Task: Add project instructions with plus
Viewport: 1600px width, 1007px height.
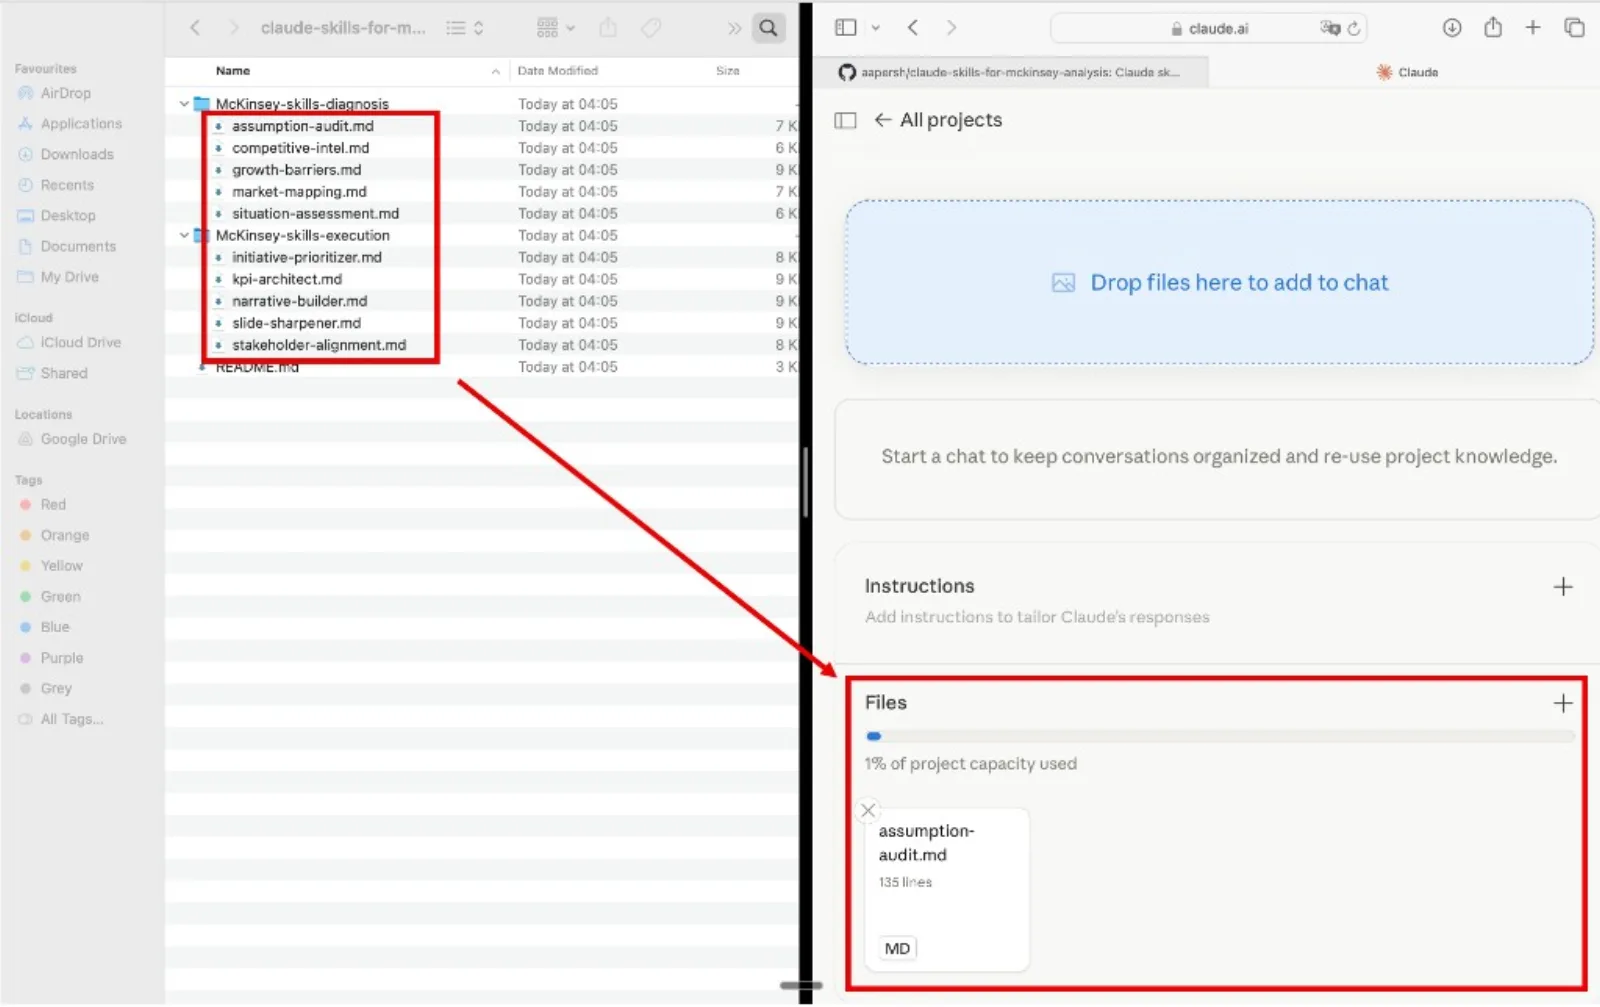Action: pyautogui.click(x=1563, y=587)
